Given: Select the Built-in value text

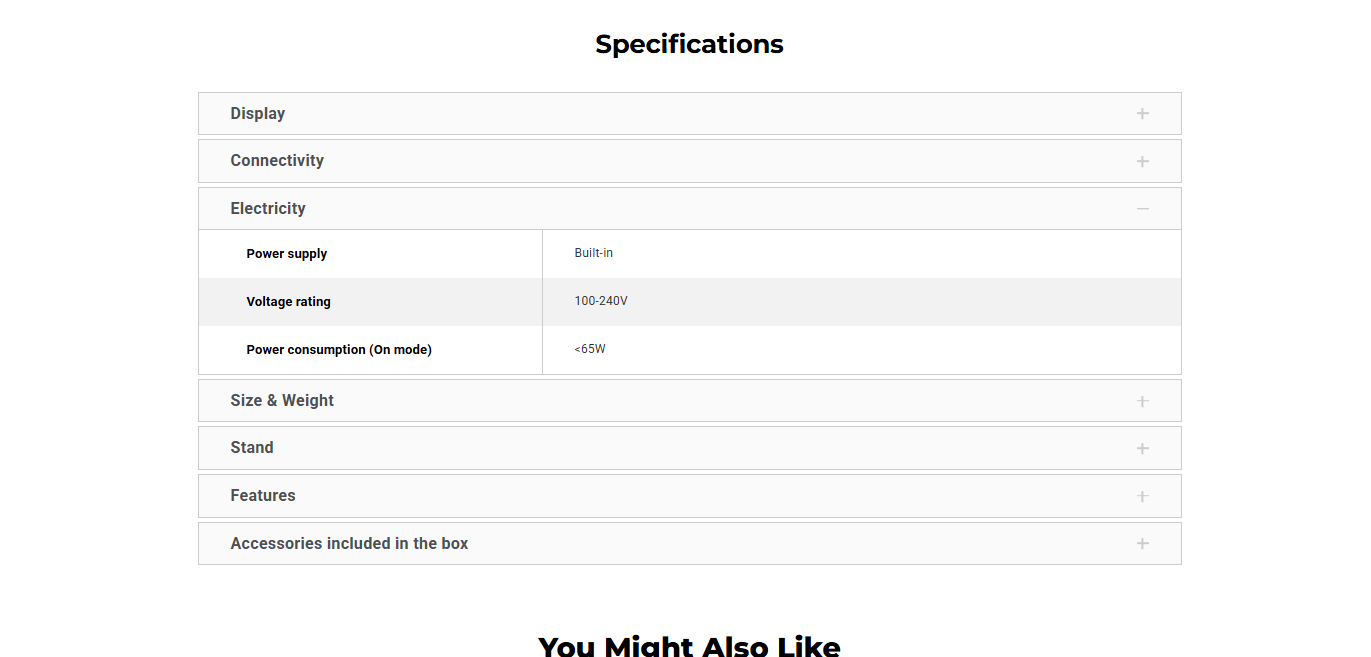Looking at the screenshot, I should 594,253.
